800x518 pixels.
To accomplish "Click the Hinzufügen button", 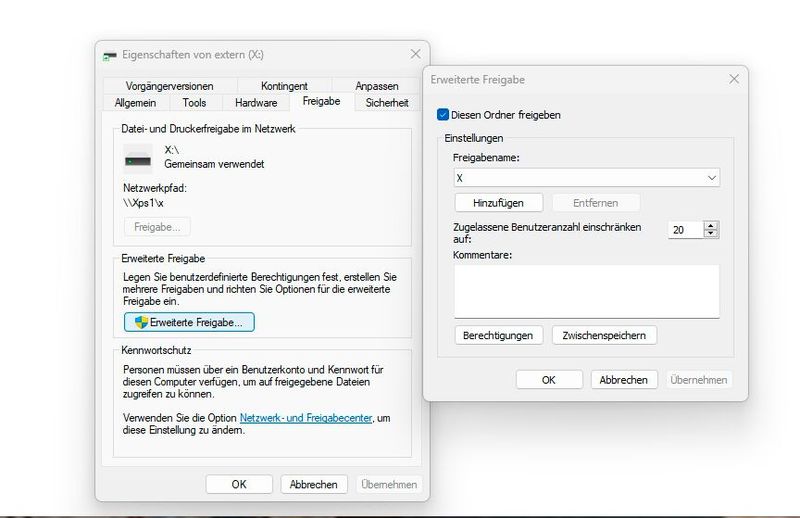I will [498, 203].
